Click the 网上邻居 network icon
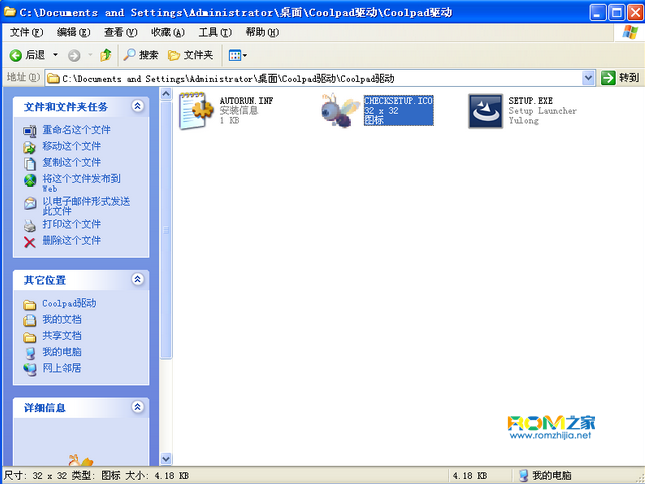Viewport: 645px width, 484px height. coord(30,369)
